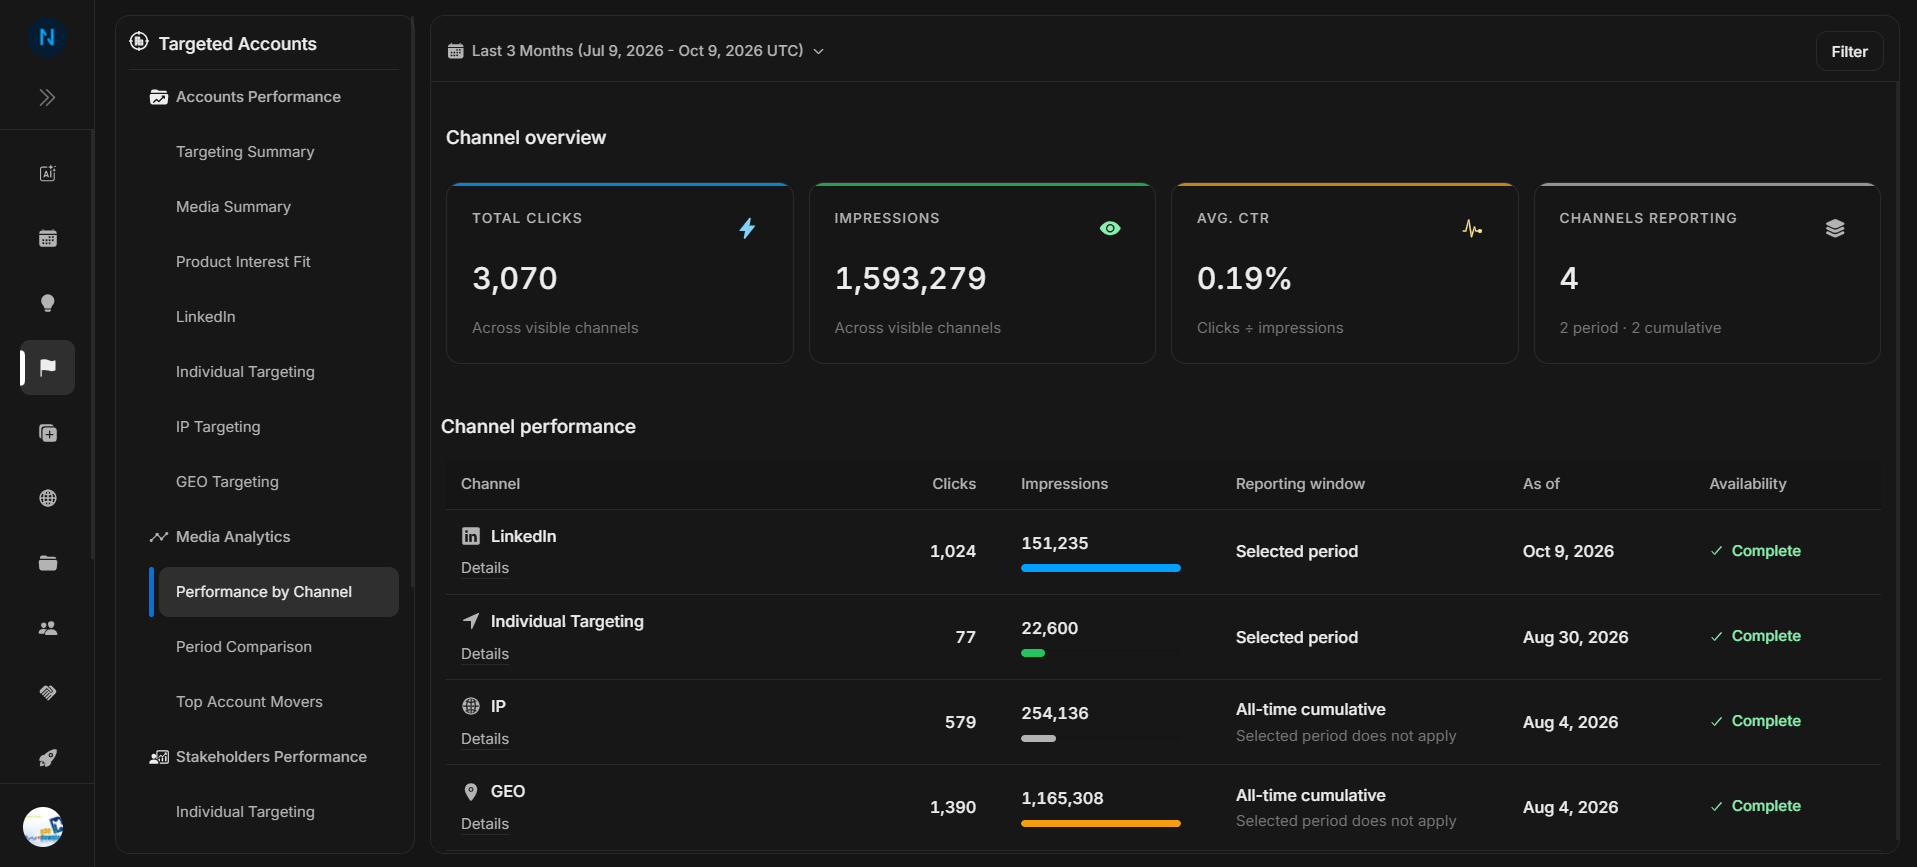Click the blue LinkedIn impressions bar
Image resolution: width=1917 pixels, height=867 pixels.
[1100, 568]
